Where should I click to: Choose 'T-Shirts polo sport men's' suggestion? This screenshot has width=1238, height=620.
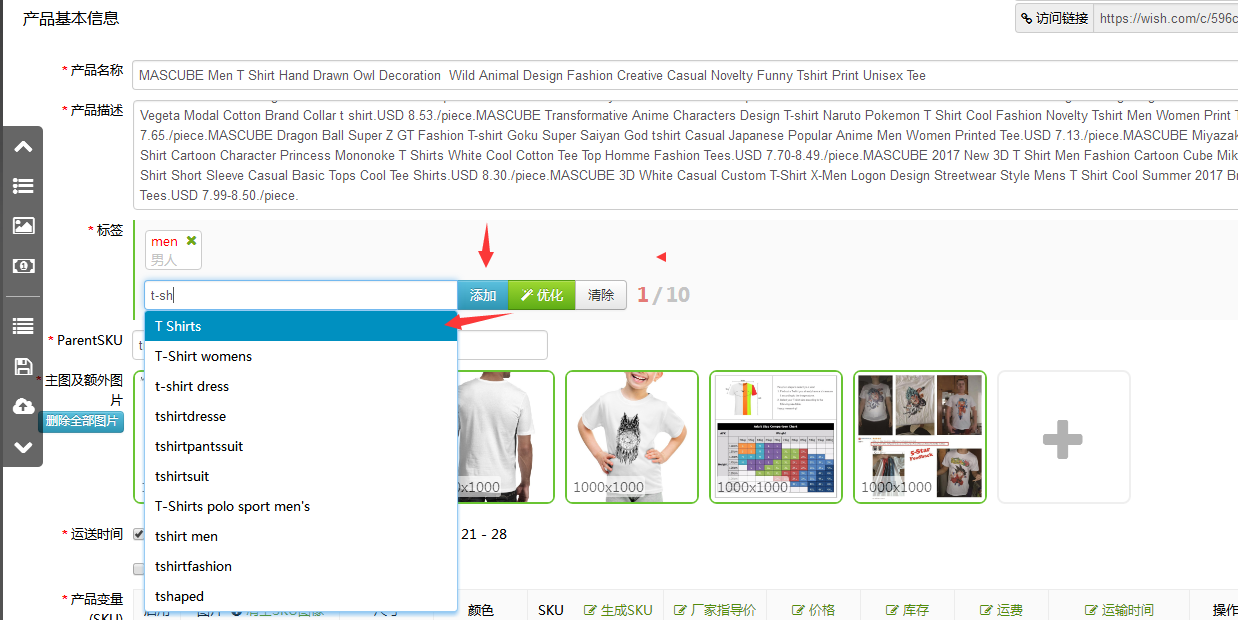coord(301,506)
